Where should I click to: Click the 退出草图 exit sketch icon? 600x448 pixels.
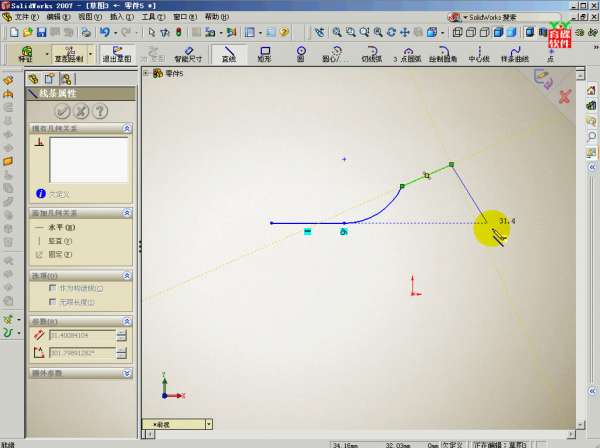click(x=117, y=52)
